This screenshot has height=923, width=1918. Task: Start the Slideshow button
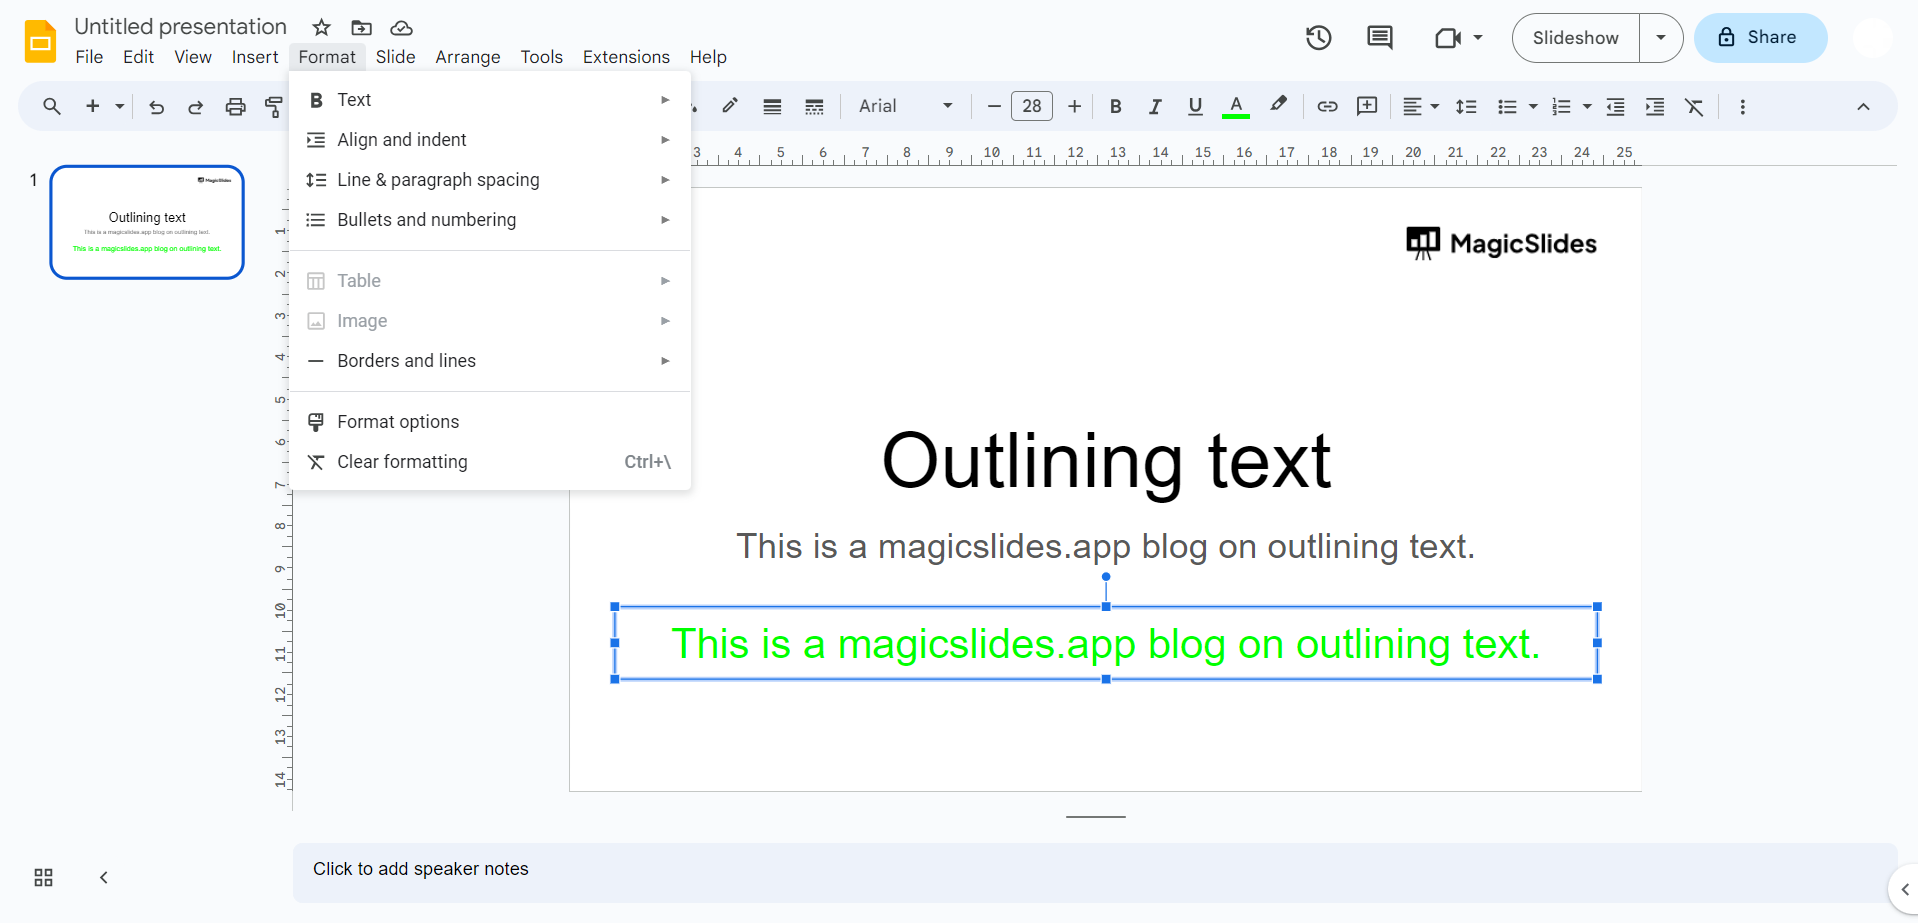(x=1575, y=38)
